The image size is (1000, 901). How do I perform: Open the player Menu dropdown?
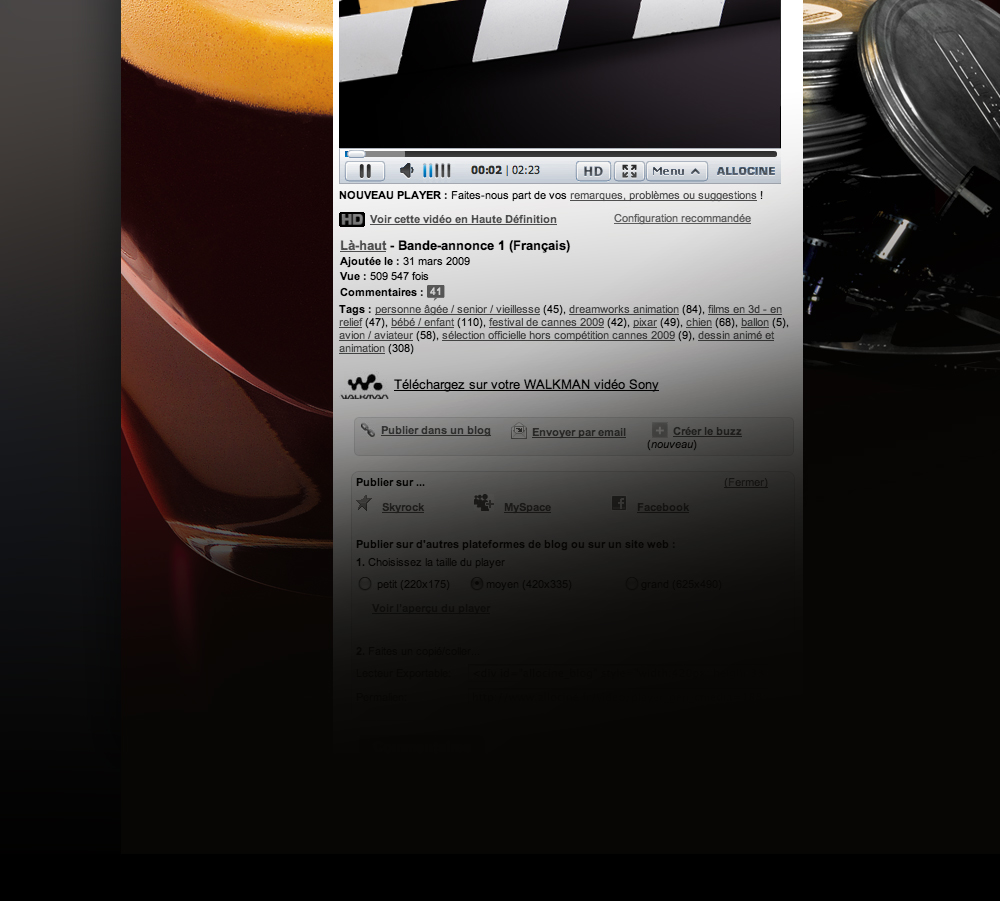(676, 171)
